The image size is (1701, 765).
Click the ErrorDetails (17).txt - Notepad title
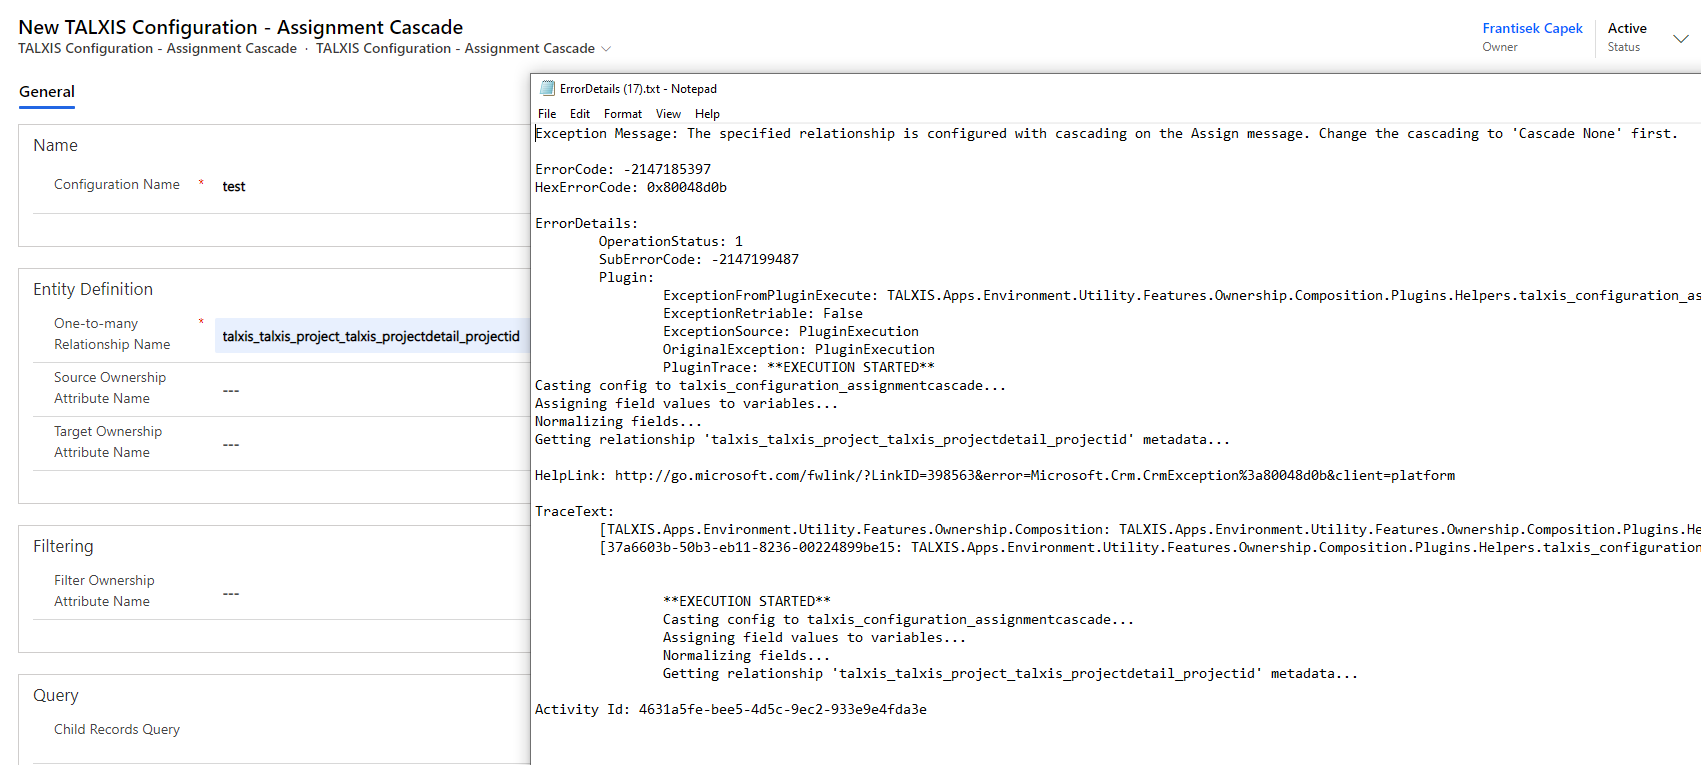(x=638, y=89)
